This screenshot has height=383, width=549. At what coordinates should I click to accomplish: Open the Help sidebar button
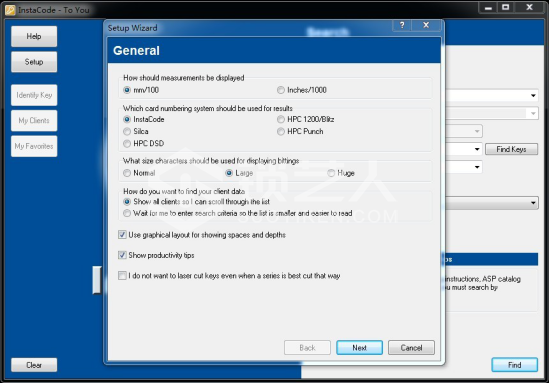coord(34,36)
